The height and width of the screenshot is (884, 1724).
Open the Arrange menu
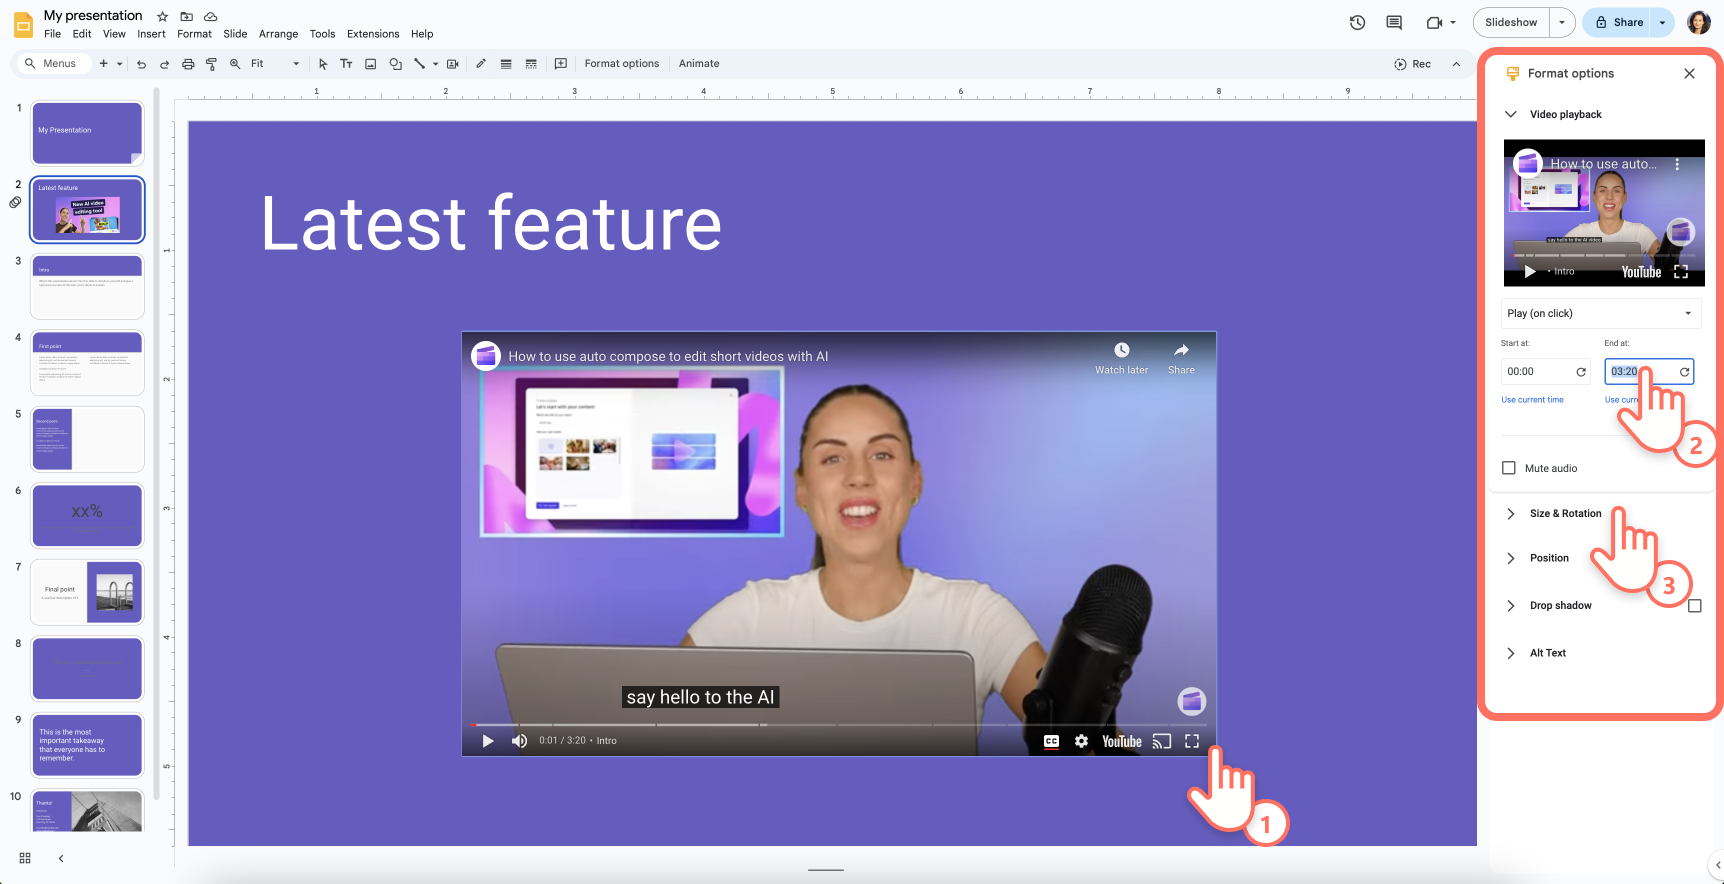[278, 34]
